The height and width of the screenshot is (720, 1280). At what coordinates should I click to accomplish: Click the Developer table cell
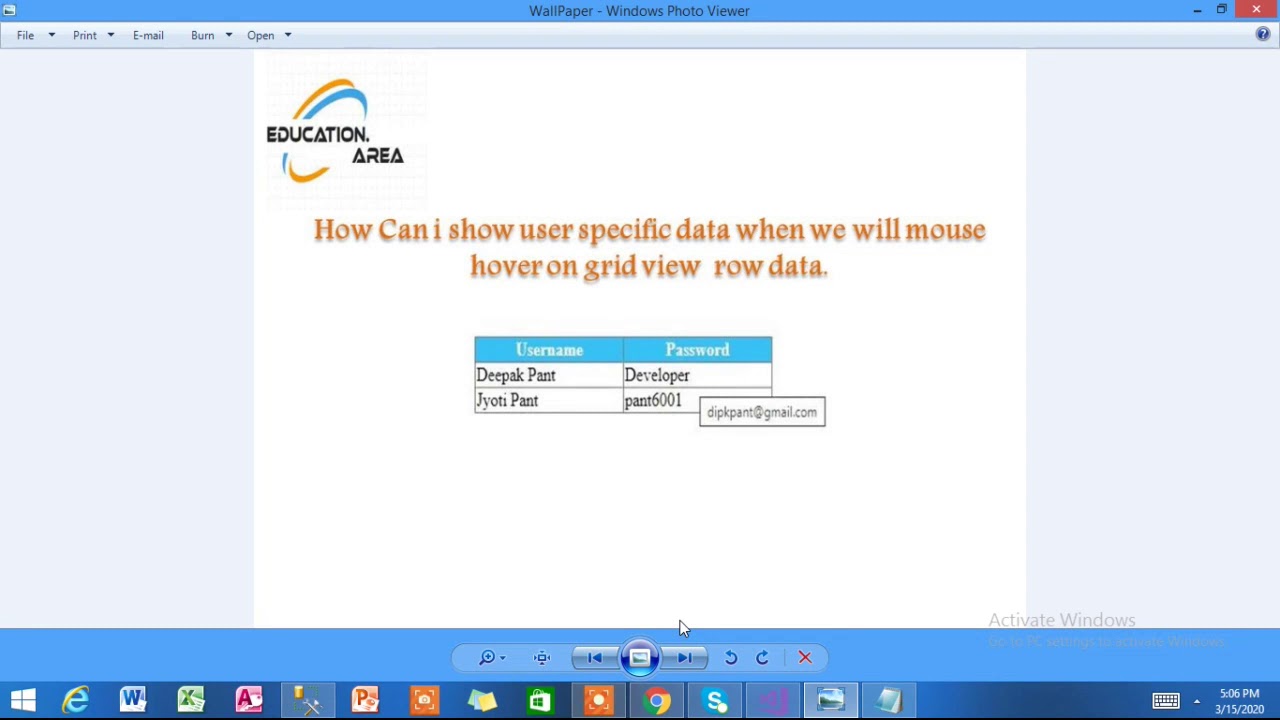click(x=697, y=375)
